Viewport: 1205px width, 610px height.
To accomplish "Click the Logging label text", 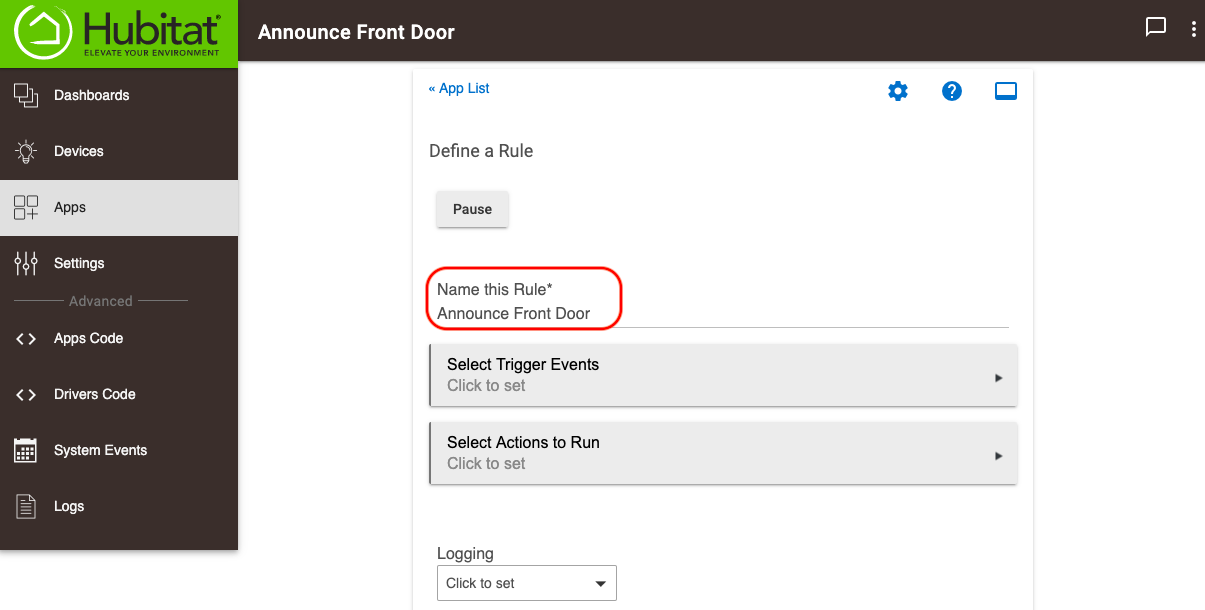I will 465,553.
